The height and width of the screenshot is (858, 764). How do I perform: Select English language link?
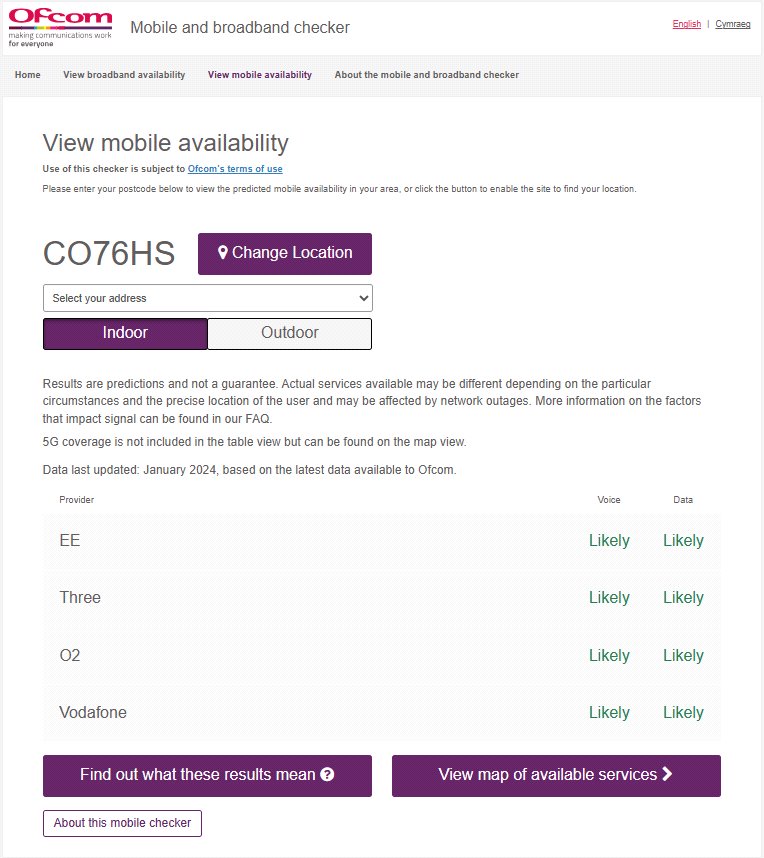pos(687,24)
